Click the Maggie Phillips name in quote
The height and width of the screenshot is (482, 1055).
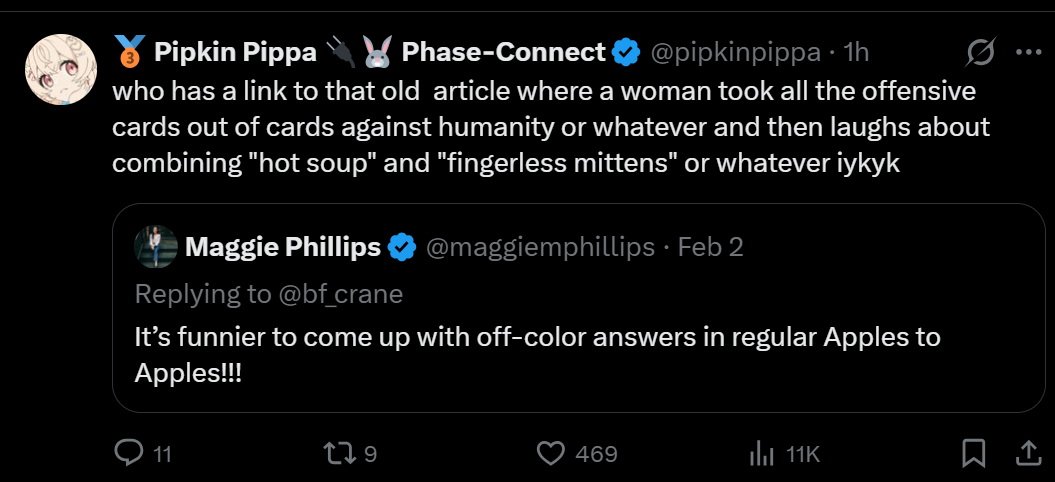point(283,247)
